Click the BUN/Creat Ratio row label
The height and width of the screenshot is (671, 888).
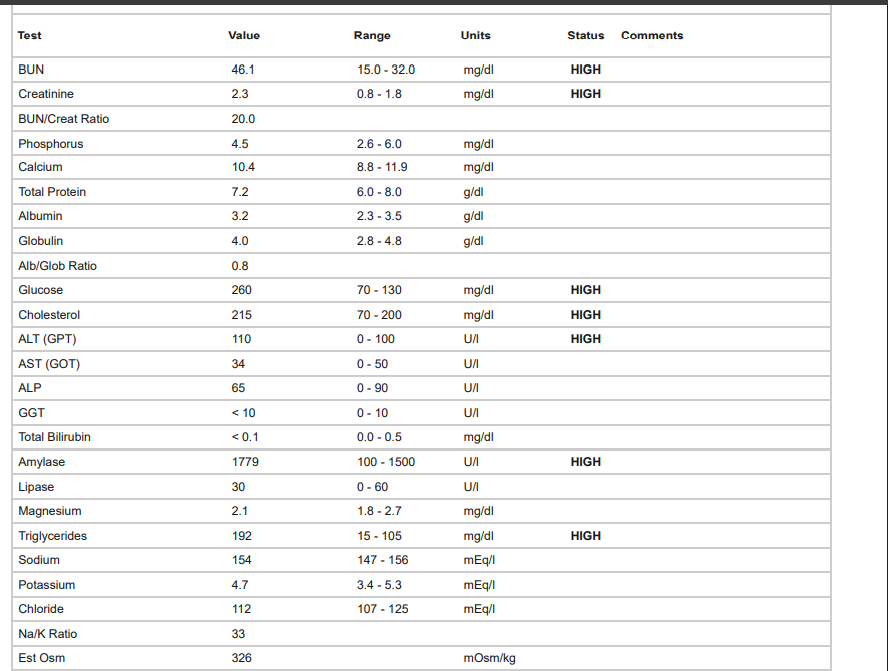coord(63,119)
